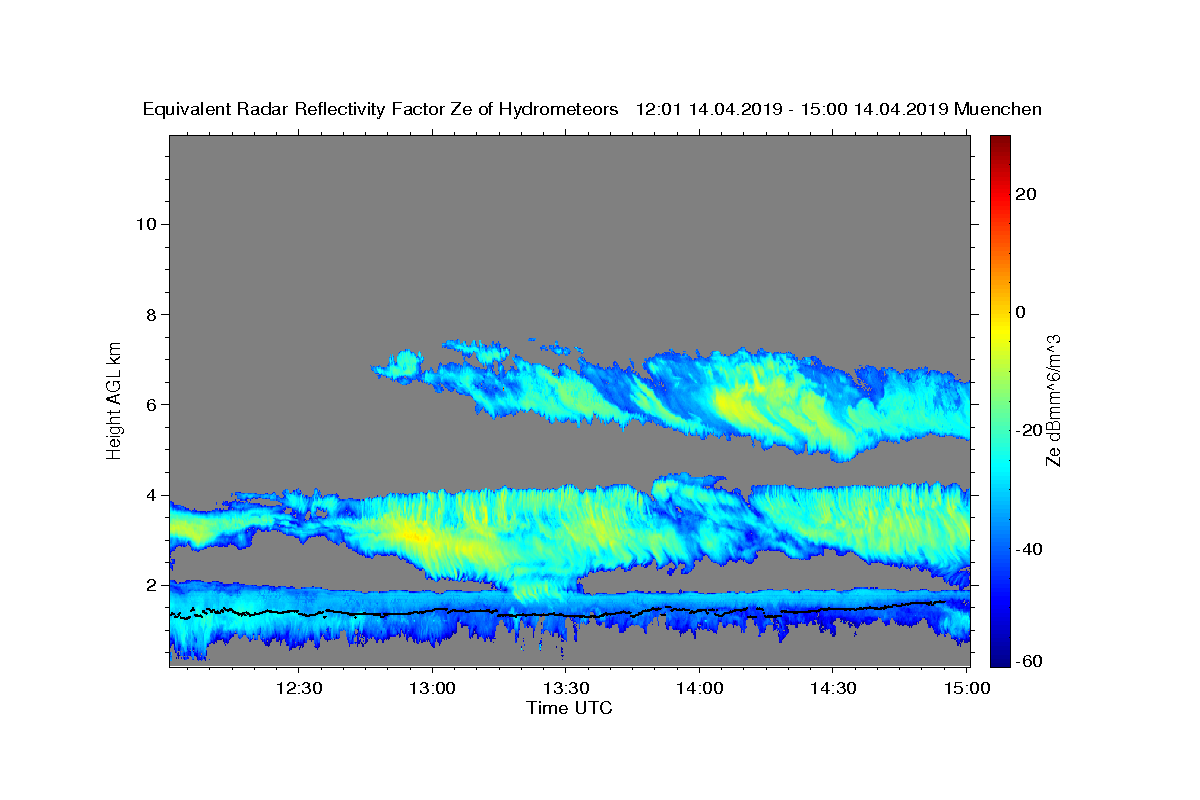The height and width of the screenshot is (800, 1200).
Task: Click the '4' height tick label
Action: click(153, 494)
